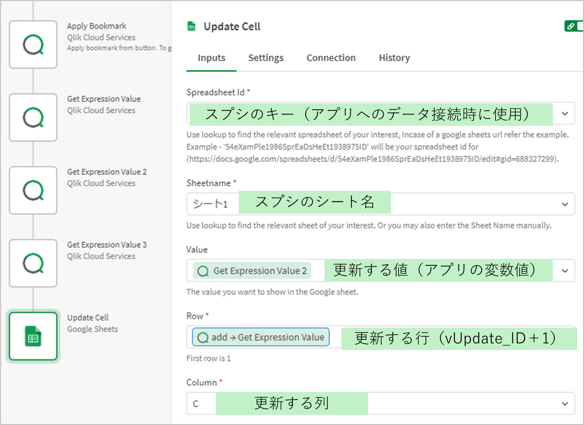
Task: Click the add Get Expression Value pill in Row
Action: click(x=261, y=337)
